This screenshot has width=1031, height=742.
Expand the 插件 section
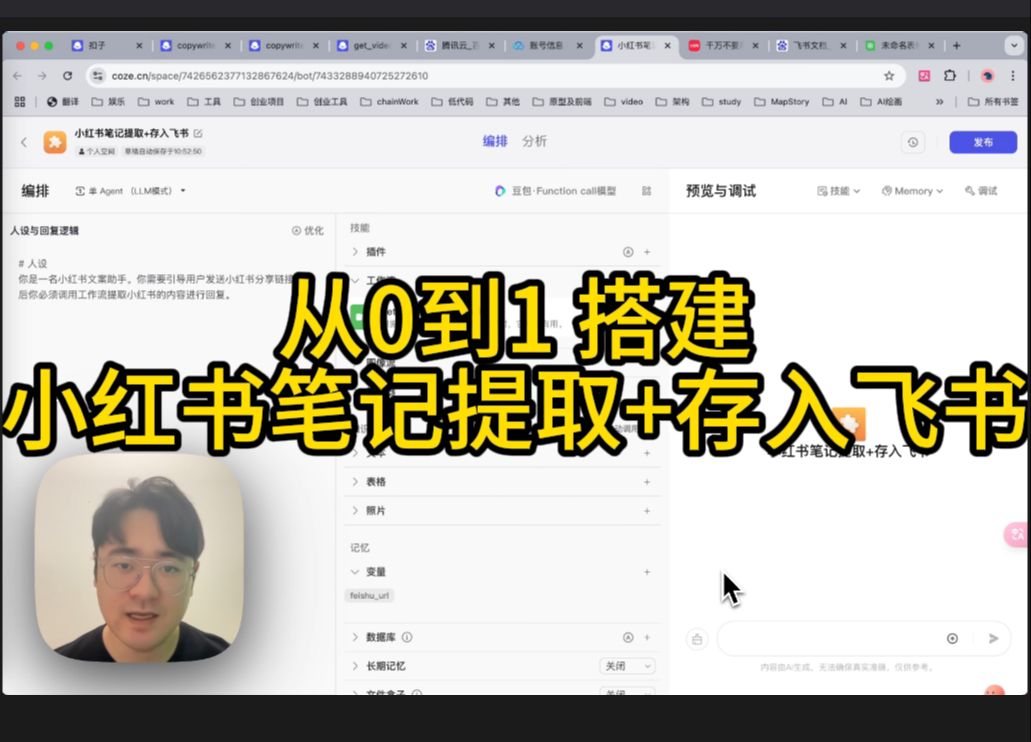coord(355,252)
